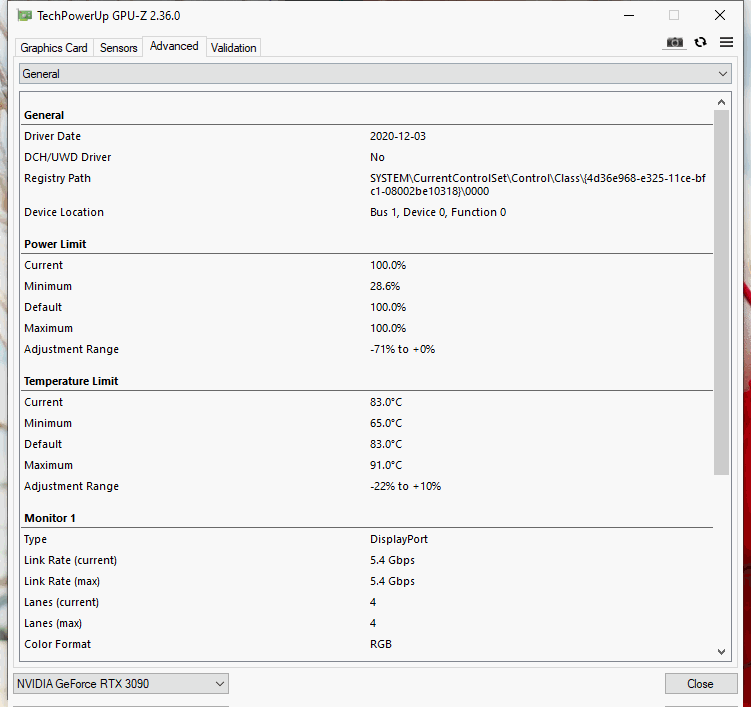The height and width of the screenshot is (707, 751).
Task: Take a screenshot with the camera icon
Action: click(675, 42)
